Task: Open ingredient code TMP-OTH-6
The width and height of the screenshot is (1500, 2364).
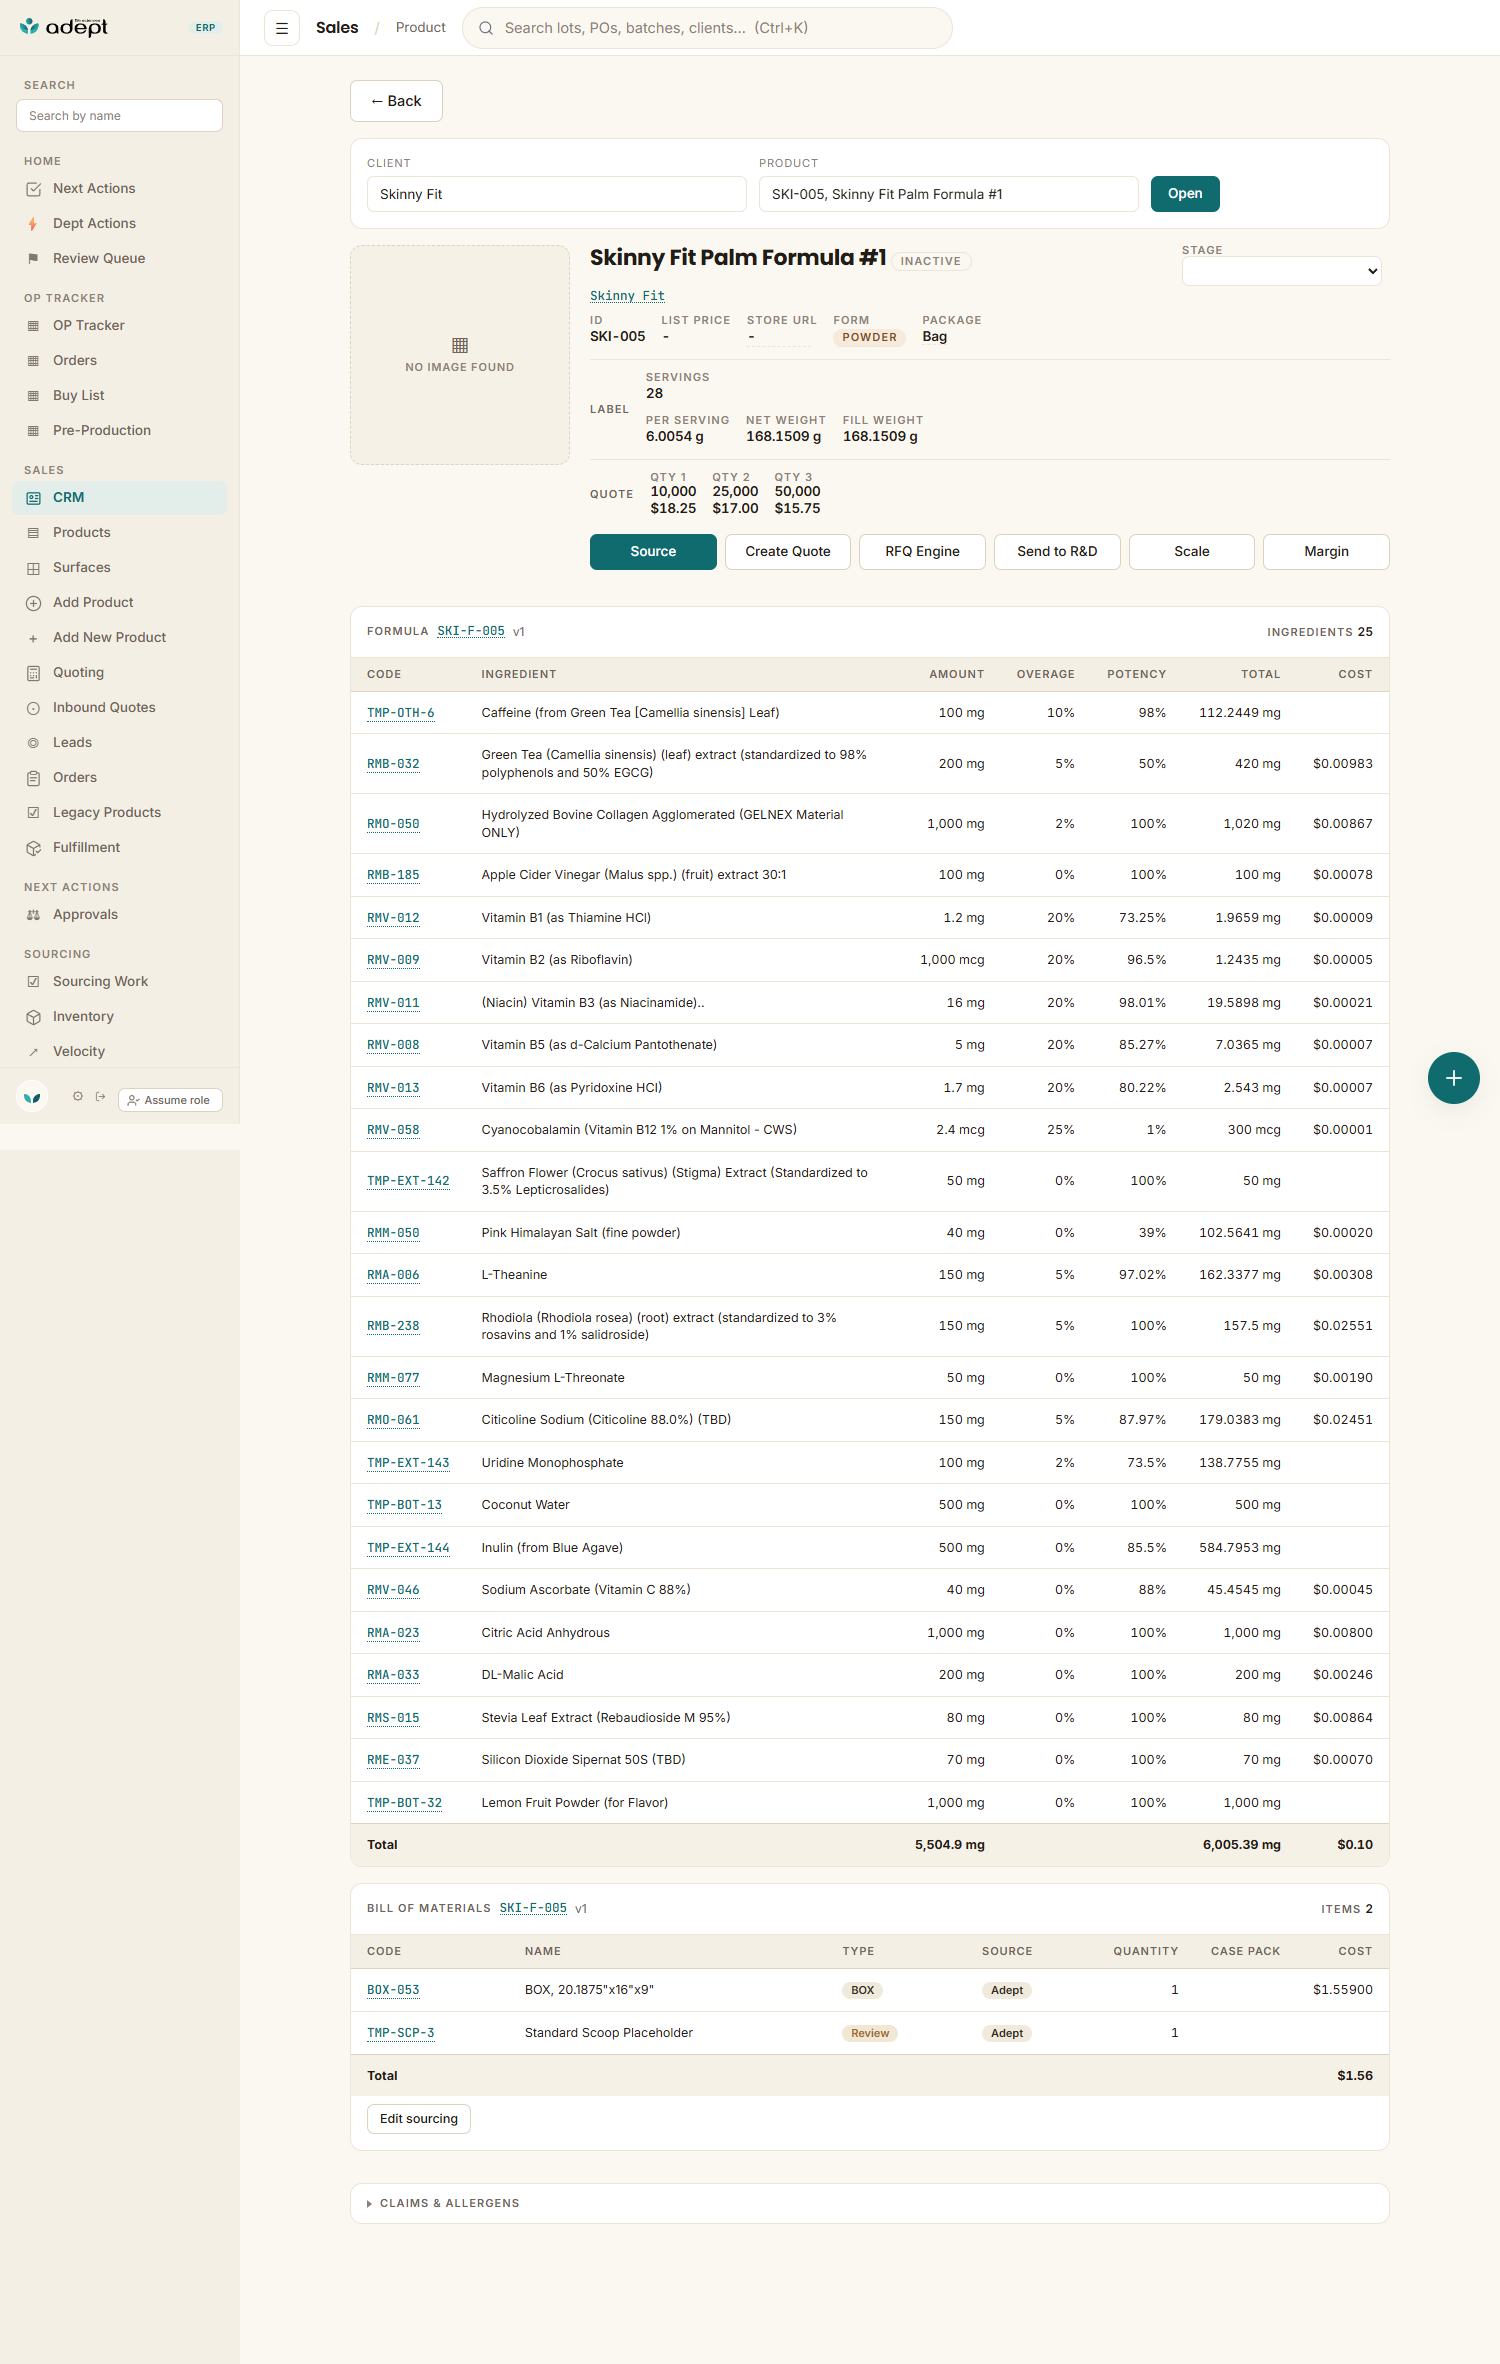Action: tap(401, 713)
